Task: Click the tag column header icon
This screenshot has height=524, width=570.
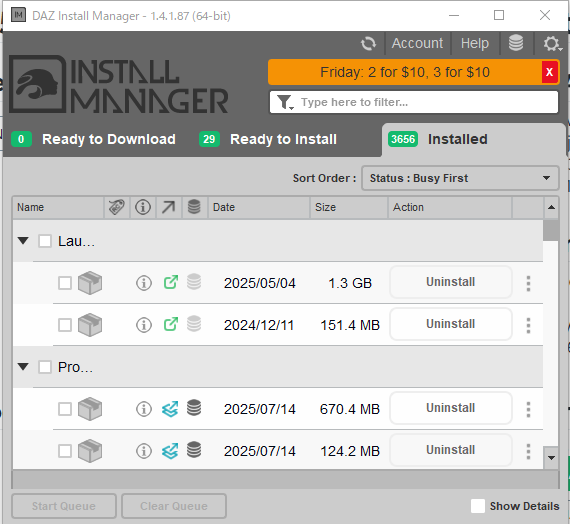Action: [117, 207]
